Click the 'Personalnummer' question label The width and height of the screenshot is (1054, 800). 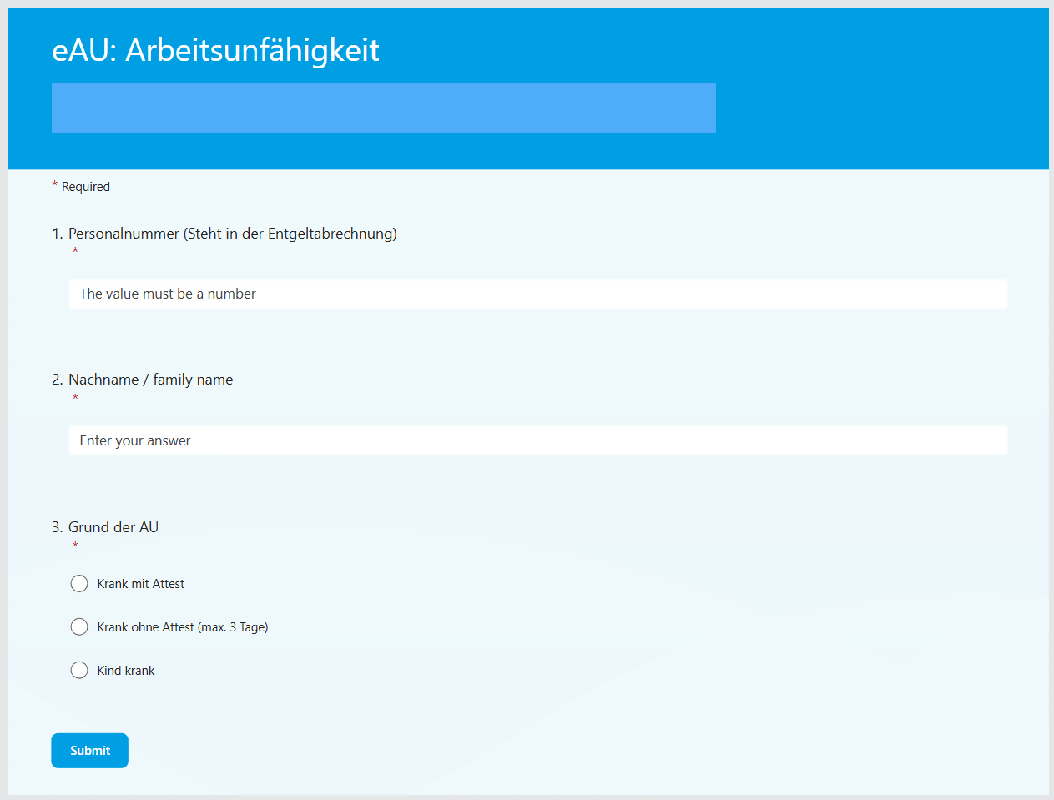click(x=123, y=234)
